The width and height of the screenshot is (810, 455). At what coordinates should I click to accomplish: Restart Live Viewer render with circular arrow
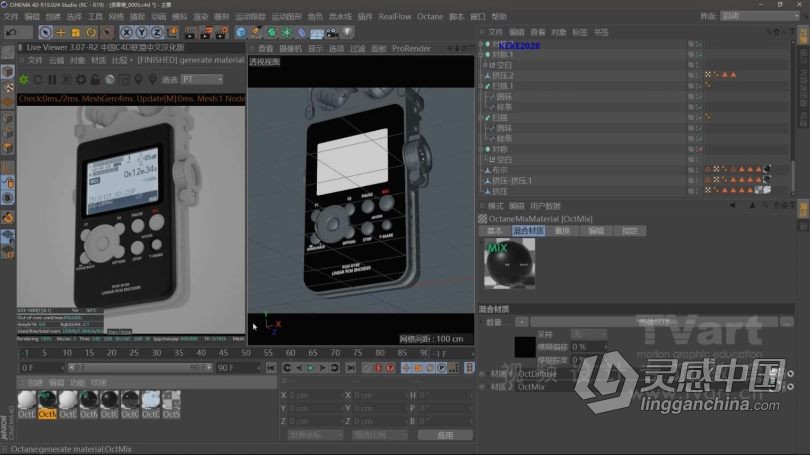pos(38,80)
